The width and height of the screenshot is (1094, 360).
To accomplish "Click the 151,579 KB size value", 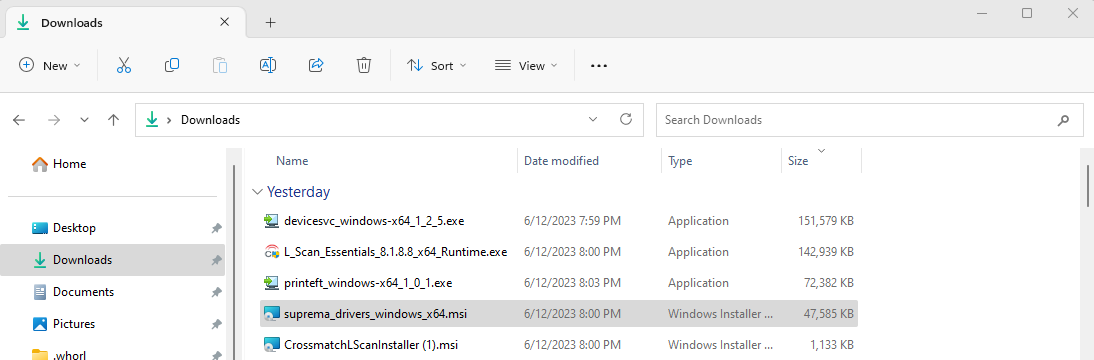I will tap(825, 221).
